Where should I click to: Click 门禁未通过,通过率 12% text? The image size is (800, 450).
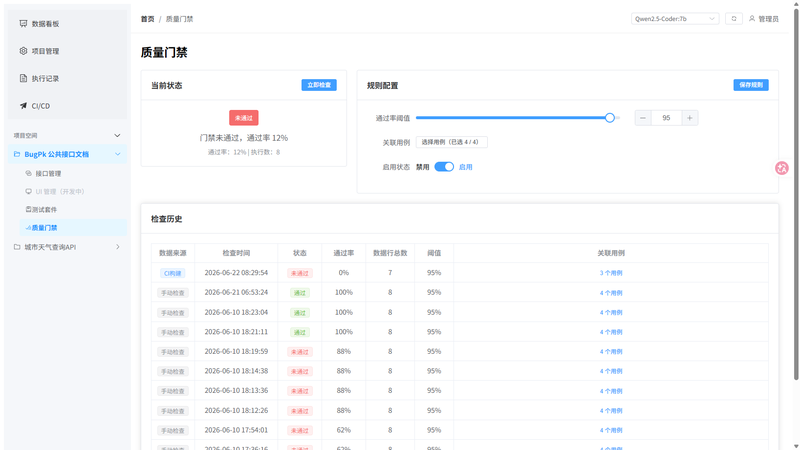[x=243, y=138]
